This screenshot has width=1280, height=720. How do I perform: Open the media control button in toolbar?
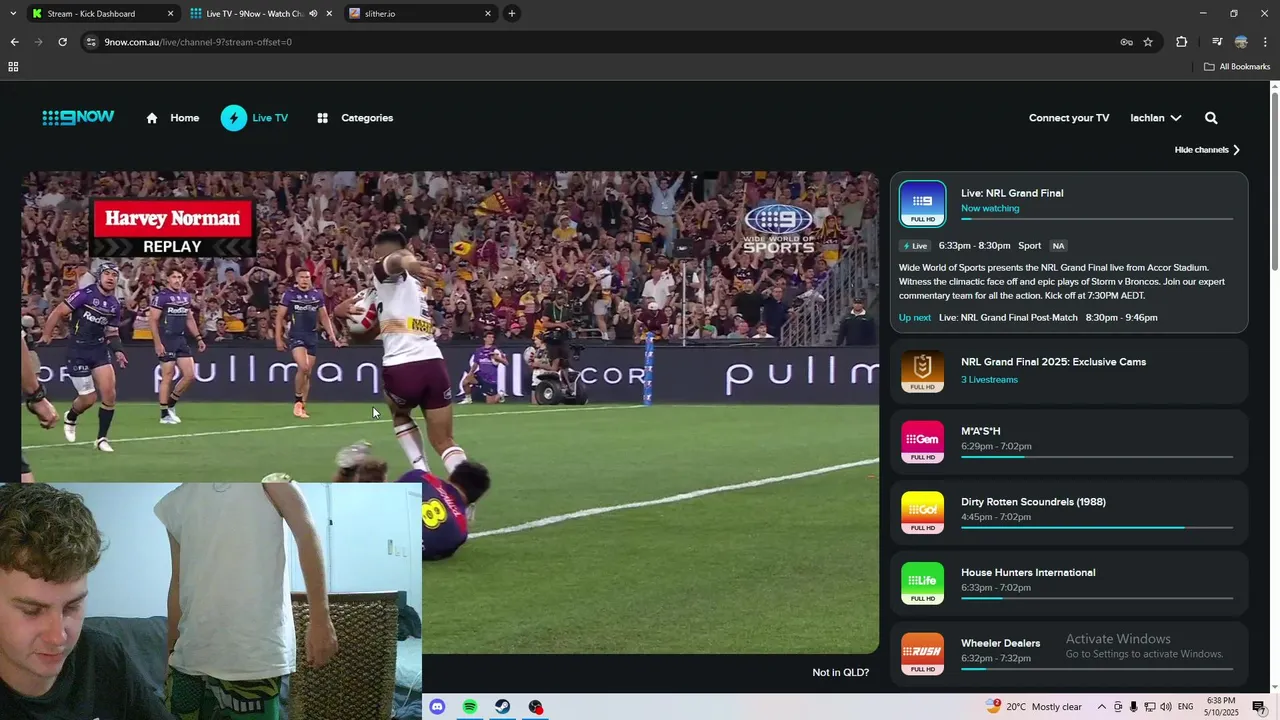(1217, 42)
